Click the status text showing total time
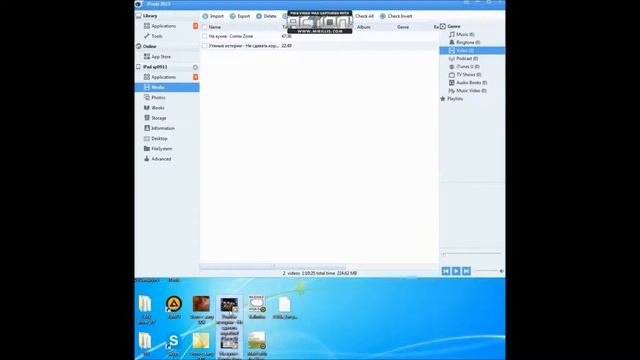640x360 pixels. (x=320, y=273)
